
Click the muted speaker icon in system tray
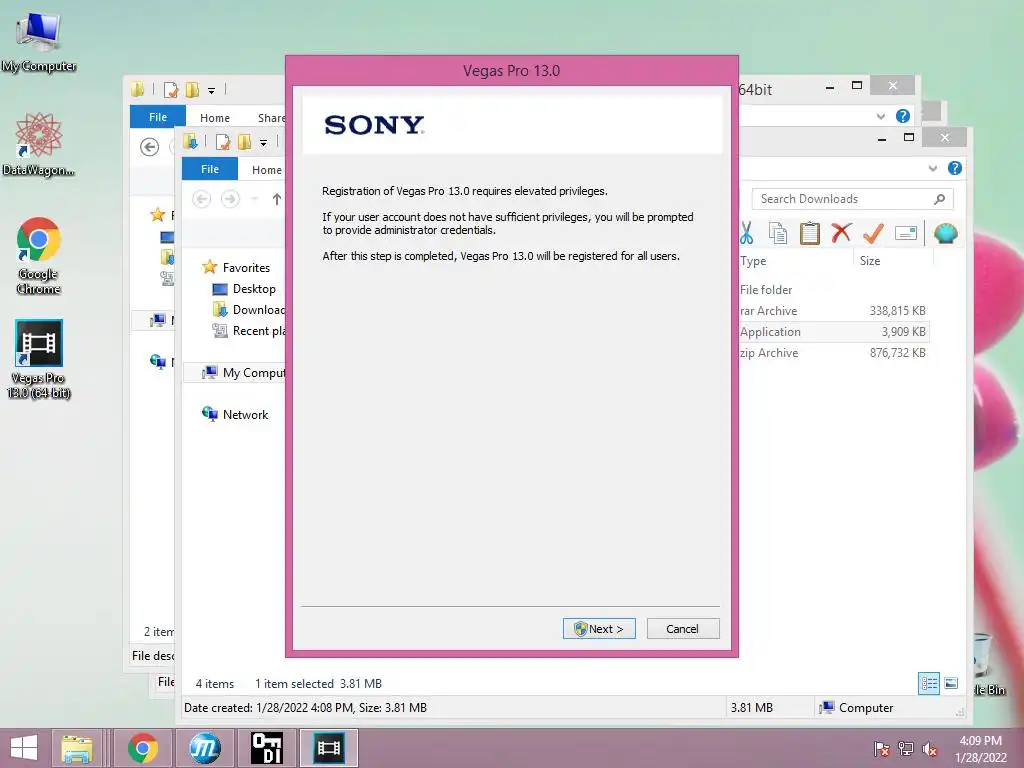tap(930, 749)
